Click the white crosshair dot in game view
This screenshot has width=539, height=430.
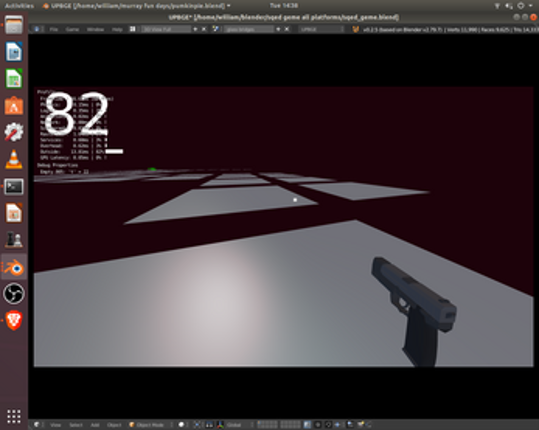(x=295, y=200)
